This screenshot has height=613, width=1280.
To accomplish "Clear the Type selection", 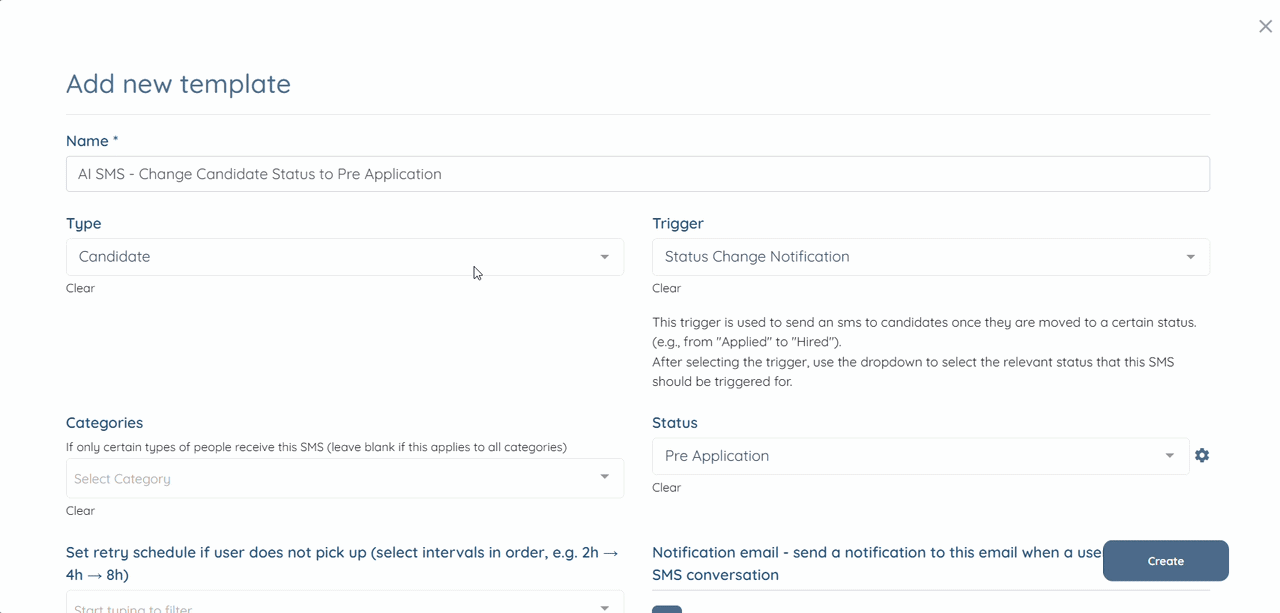I will pos(80,288).
